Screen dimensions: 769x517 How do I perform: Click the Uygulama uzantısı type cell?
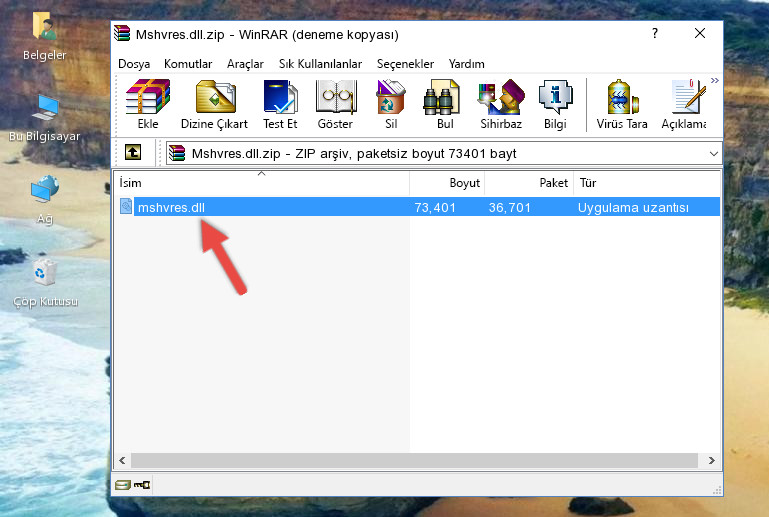[633, 207]
